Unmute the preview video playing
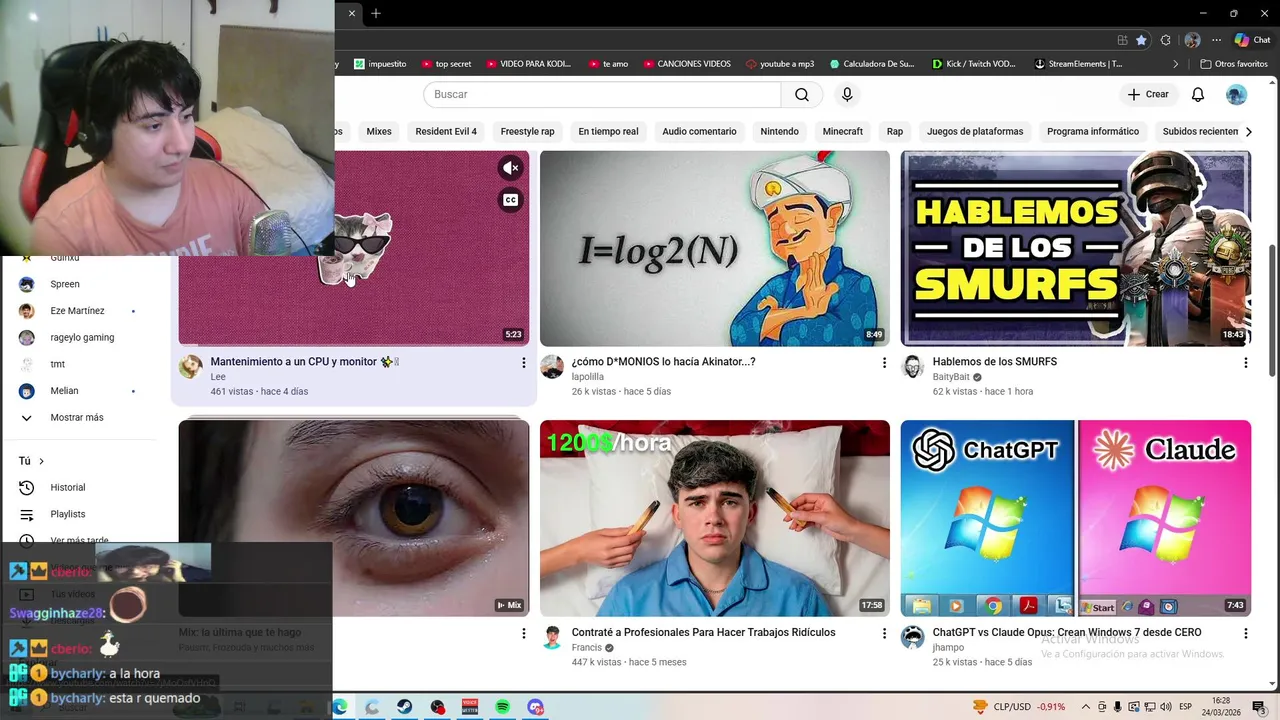Image resolution: width=1280 pixels, height=720 pixels. pos(510,168)
